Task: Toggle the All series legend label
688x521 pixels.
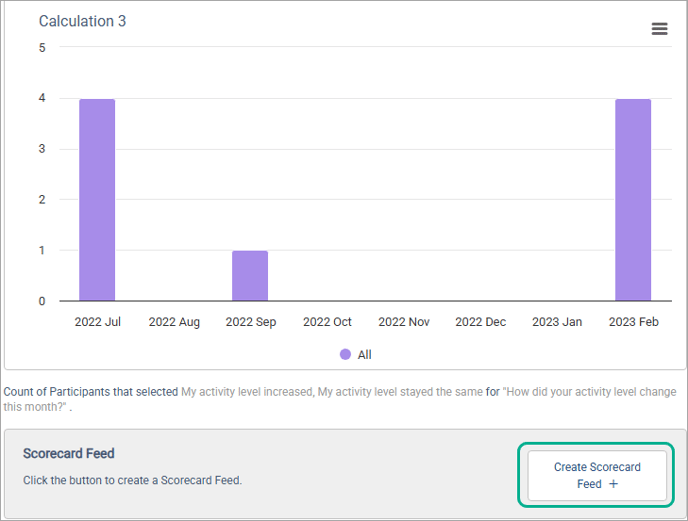Action: pyautogui.click(x=364, y=354)
